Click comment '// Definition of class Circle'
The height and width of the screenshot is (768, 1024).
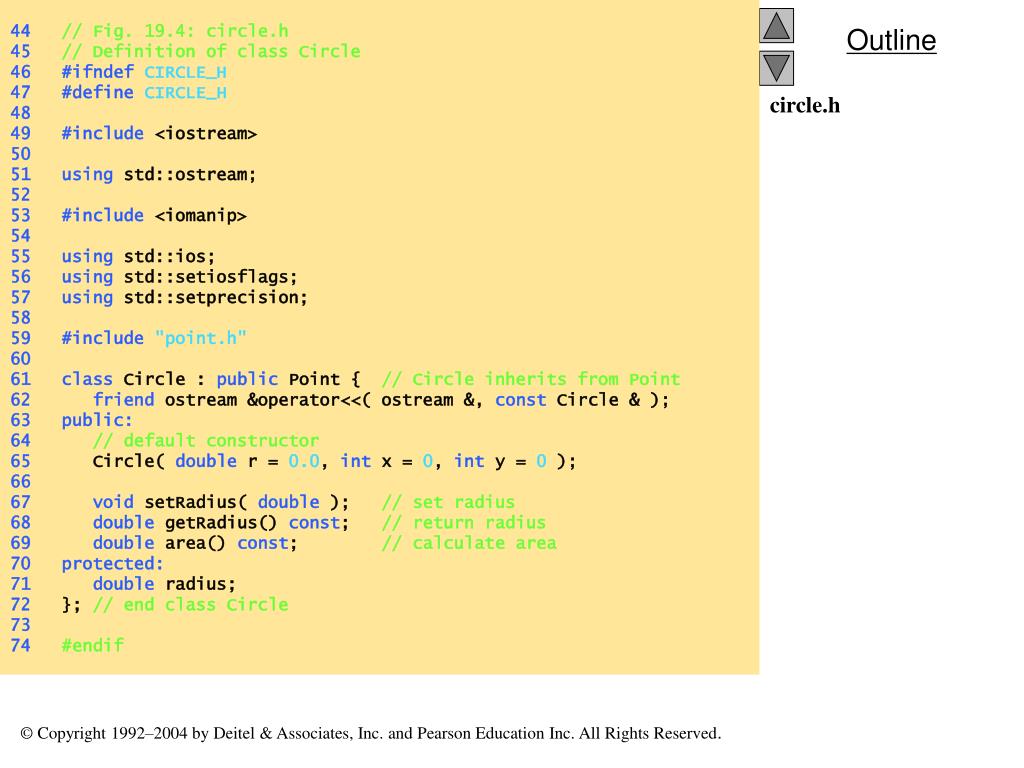click(211, 52)
